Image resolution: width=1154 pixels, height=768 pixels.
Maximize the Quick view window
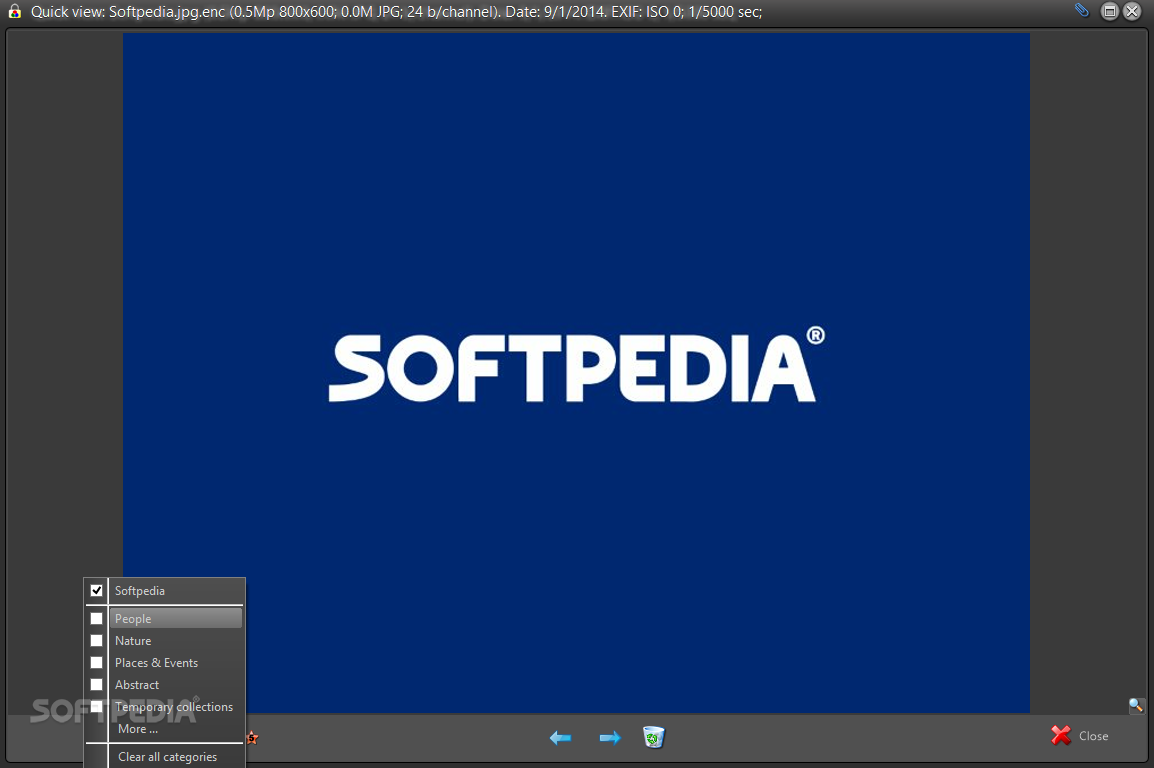pyautogui.click(x=1109, y=11)
